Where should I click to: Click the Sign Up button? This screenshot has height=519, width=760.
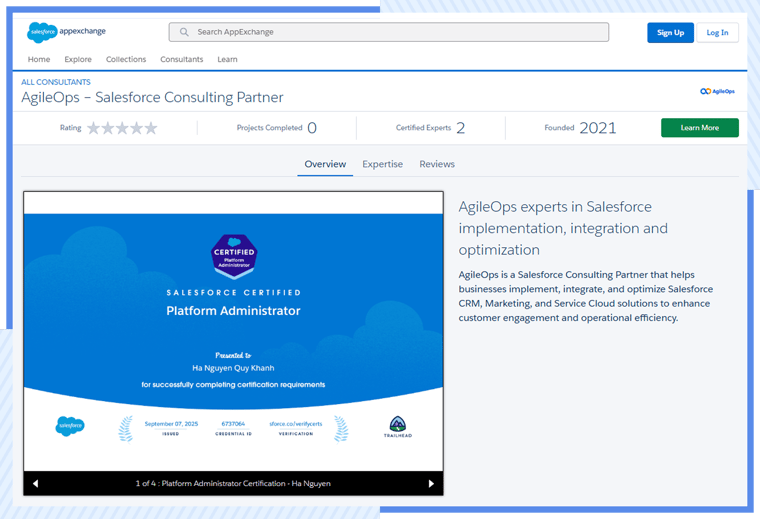coord(670,32)
